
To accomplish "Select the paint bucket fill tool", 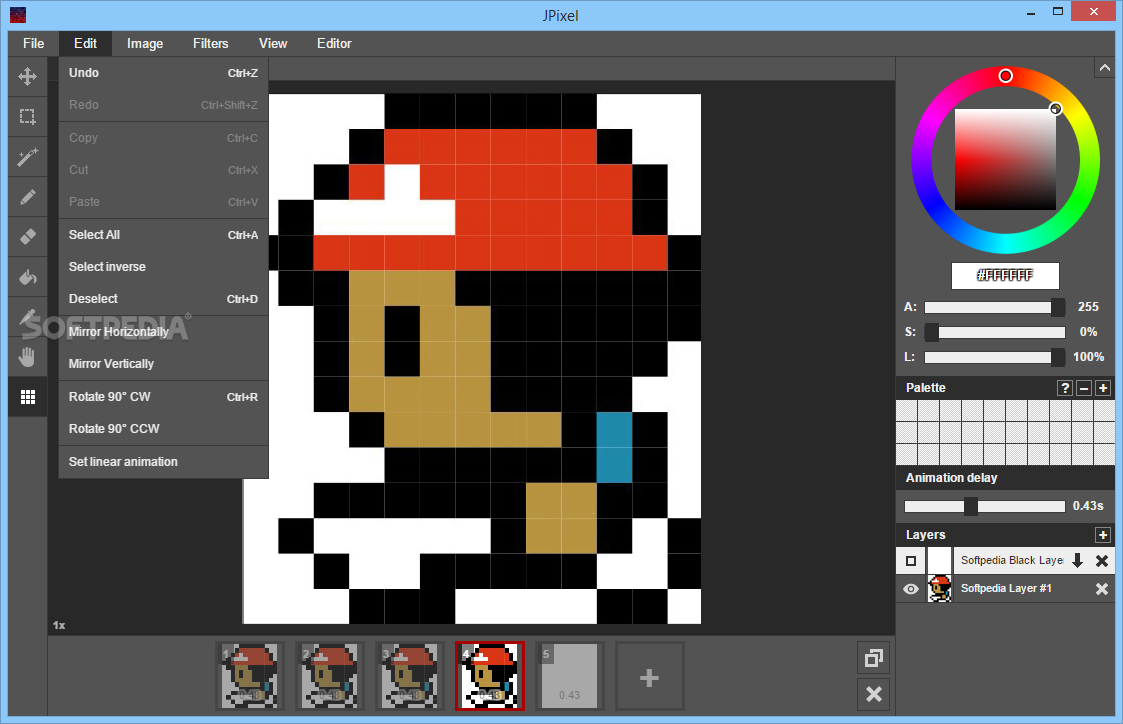I will click(28, 276).
